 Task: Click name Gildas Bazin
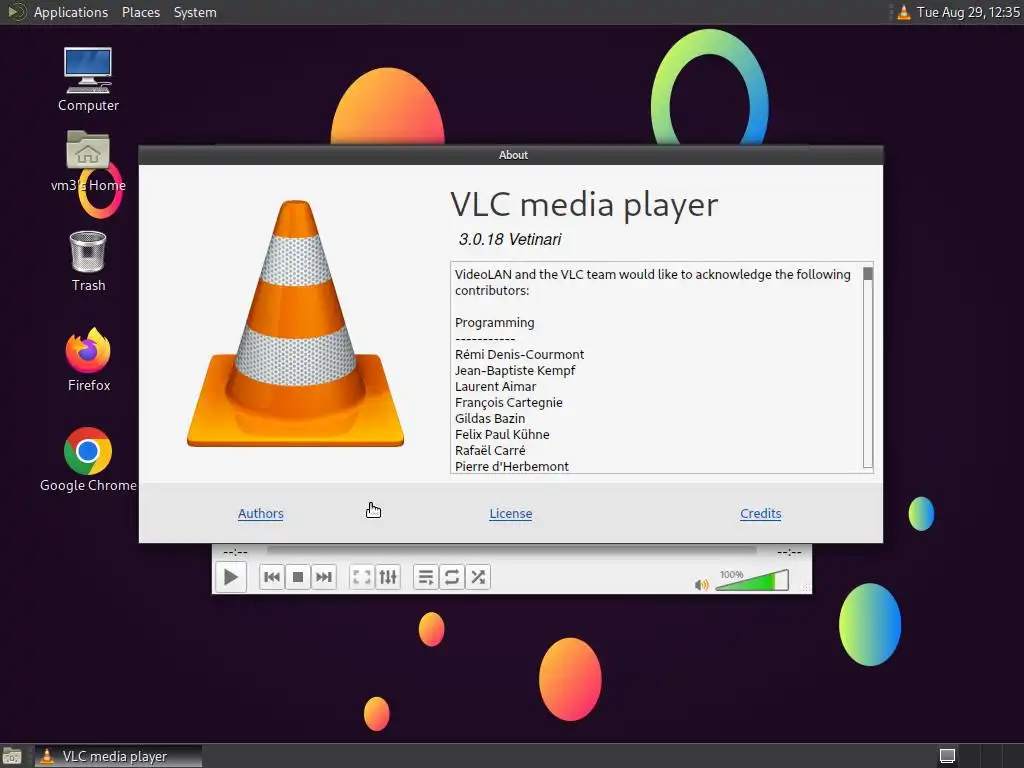[490, 419]
